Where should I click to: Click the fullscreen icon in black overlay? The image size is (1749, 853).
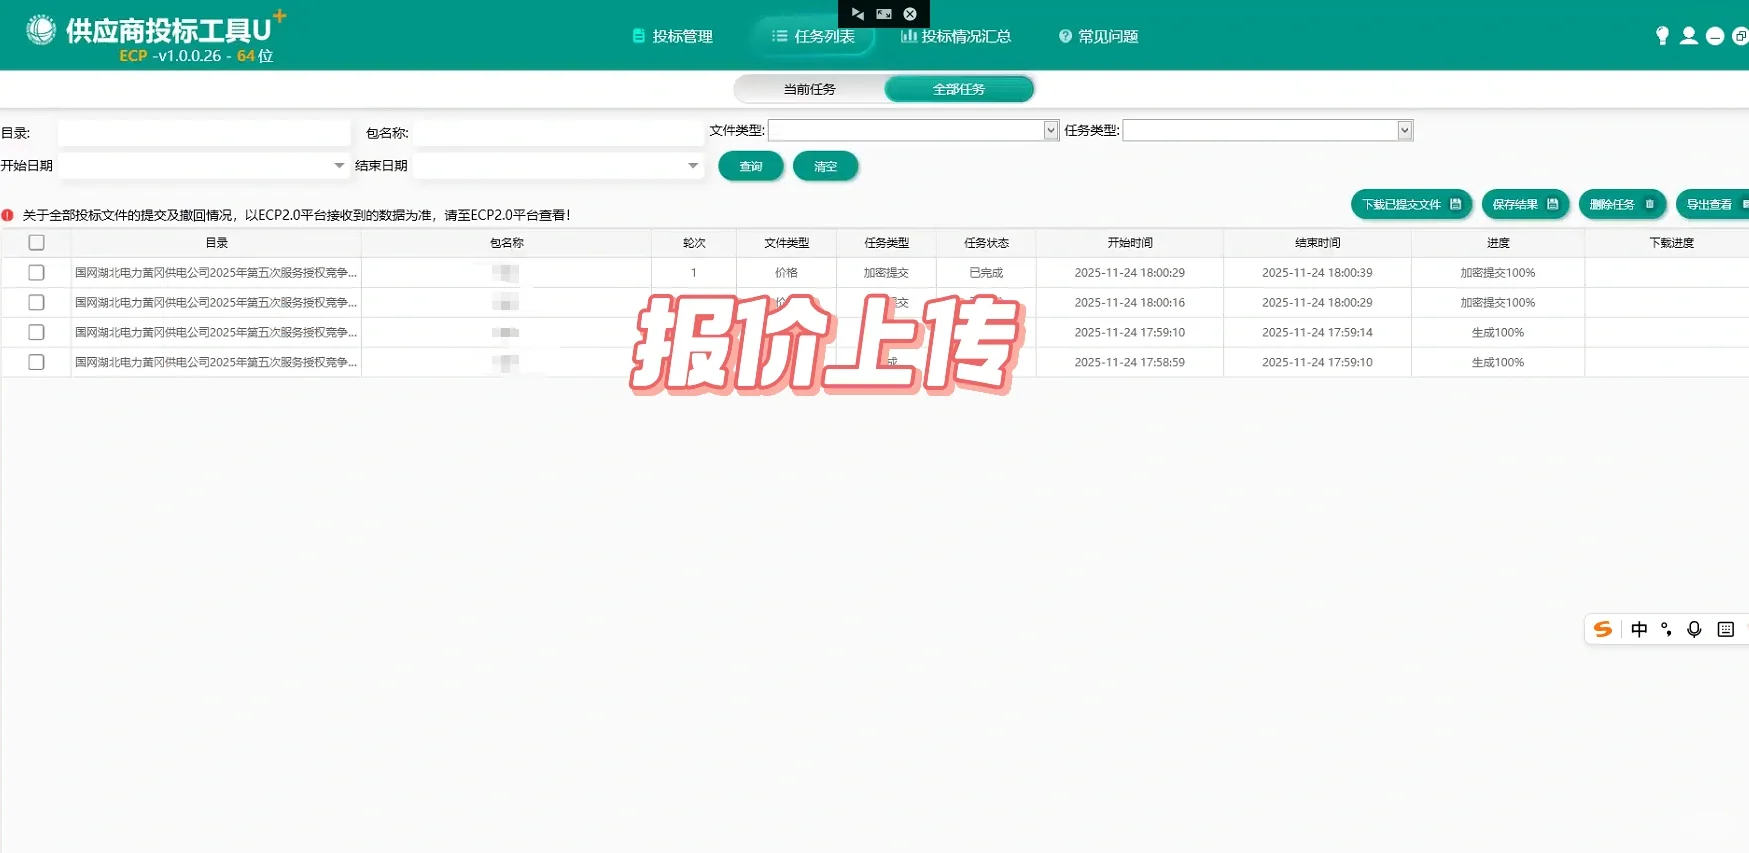click(x=884, y=14)
